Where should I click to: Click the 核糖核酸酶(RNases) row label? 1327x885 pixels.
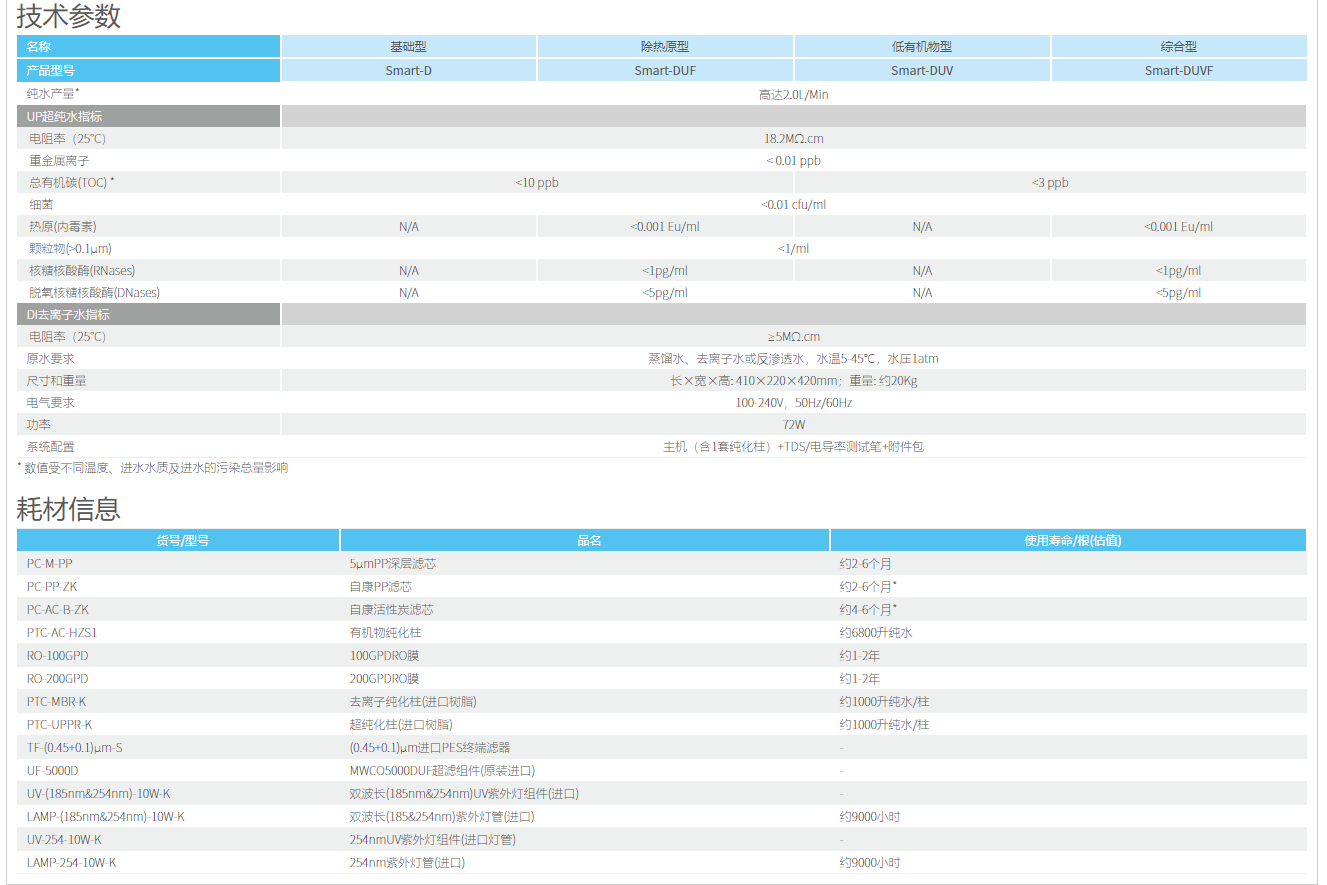tap(82, 271)
